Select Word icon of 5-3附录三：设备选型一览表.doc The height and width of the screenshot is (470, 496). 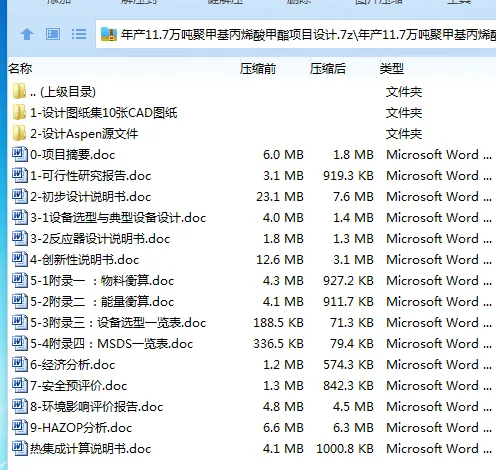click(x=20, y=322)
